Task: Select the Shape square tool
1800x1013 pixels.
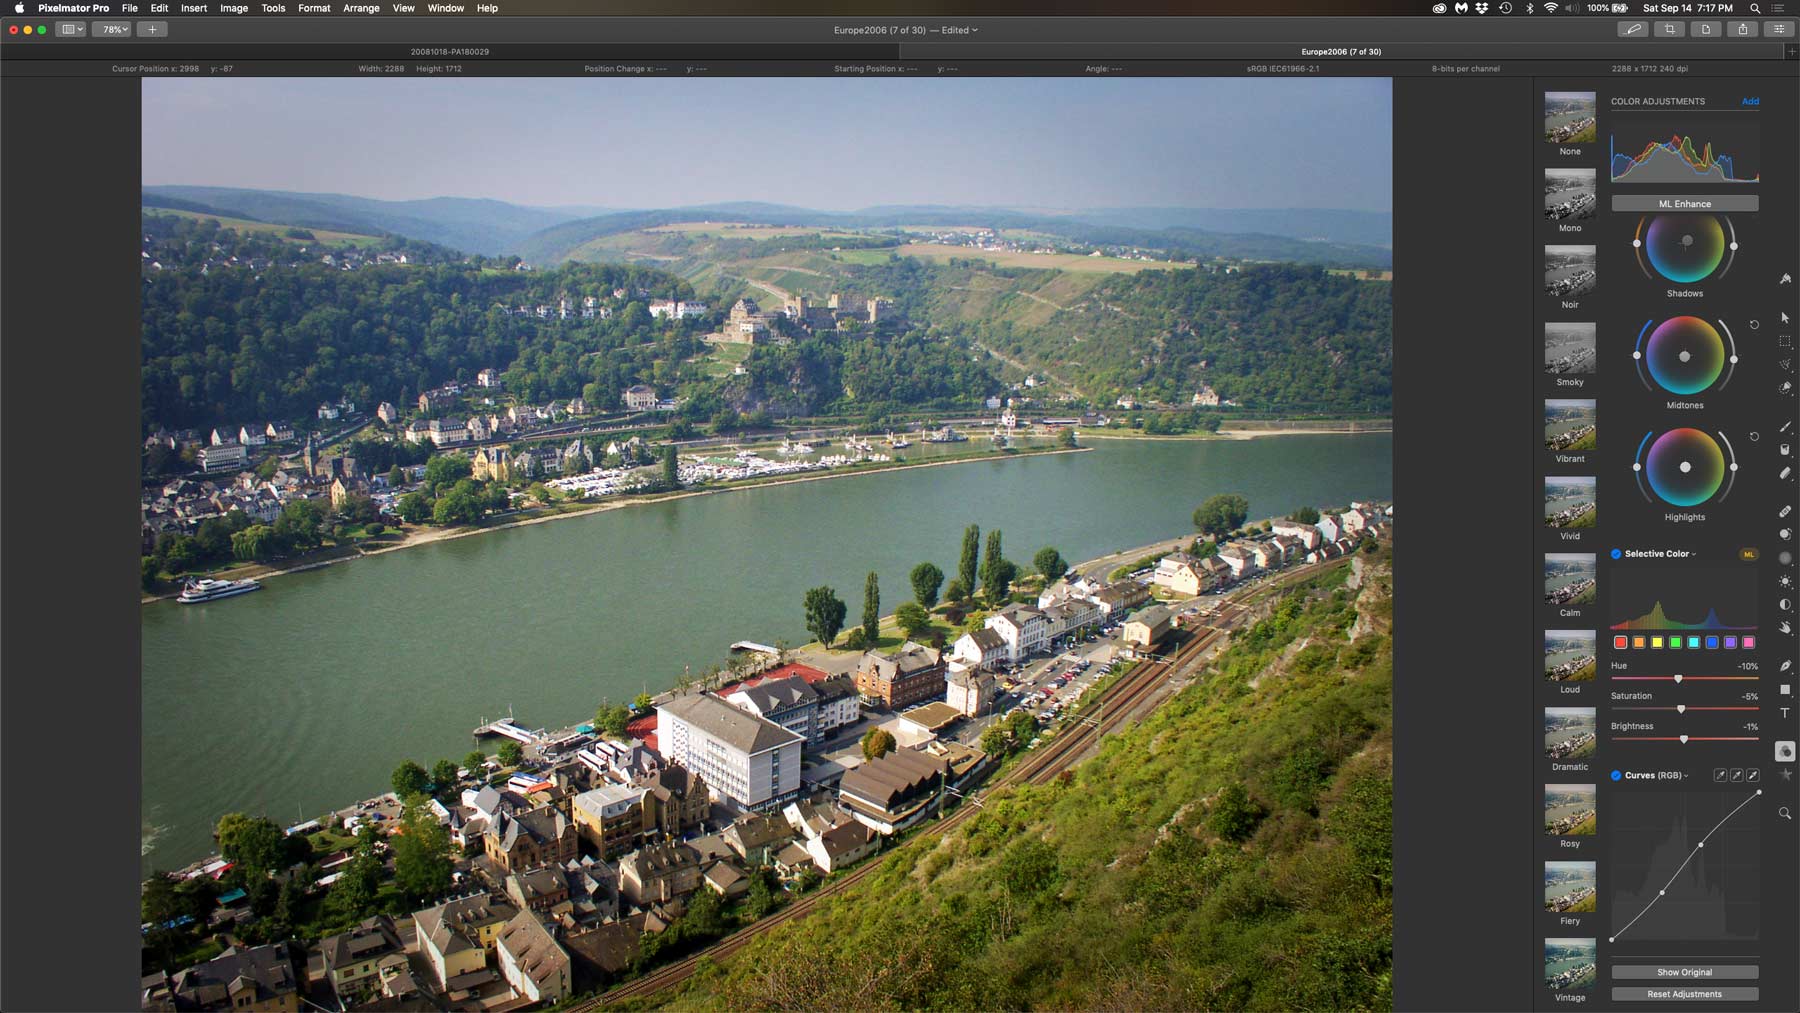Action: coord(1785,689)
